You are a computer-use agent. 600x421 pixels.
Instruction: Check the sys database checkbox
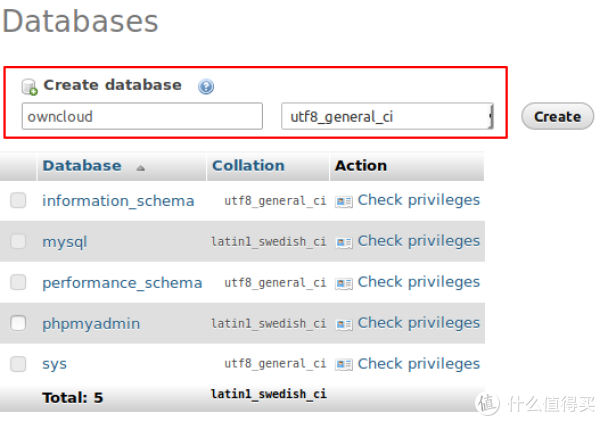(18, 364)
